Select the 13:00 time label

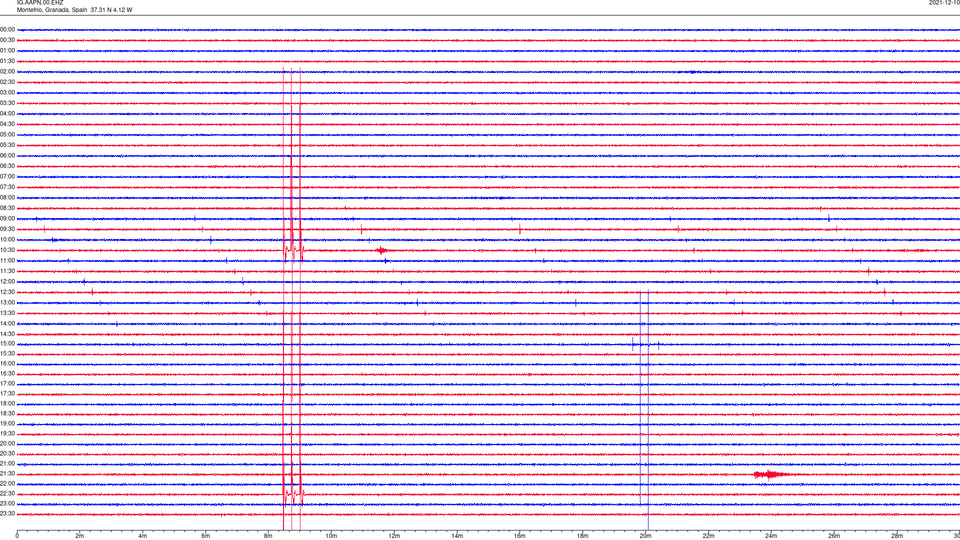pyautogui.click(x=7, y=302)
